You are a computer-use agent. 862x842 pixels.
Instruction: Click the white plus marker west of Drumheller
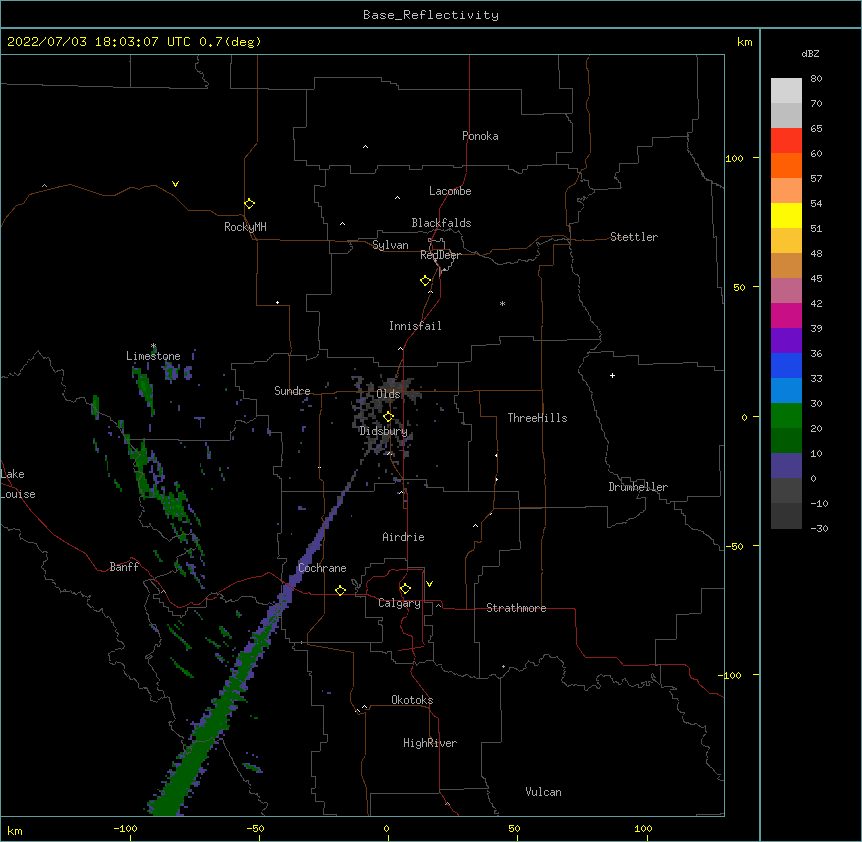[612, 375]
